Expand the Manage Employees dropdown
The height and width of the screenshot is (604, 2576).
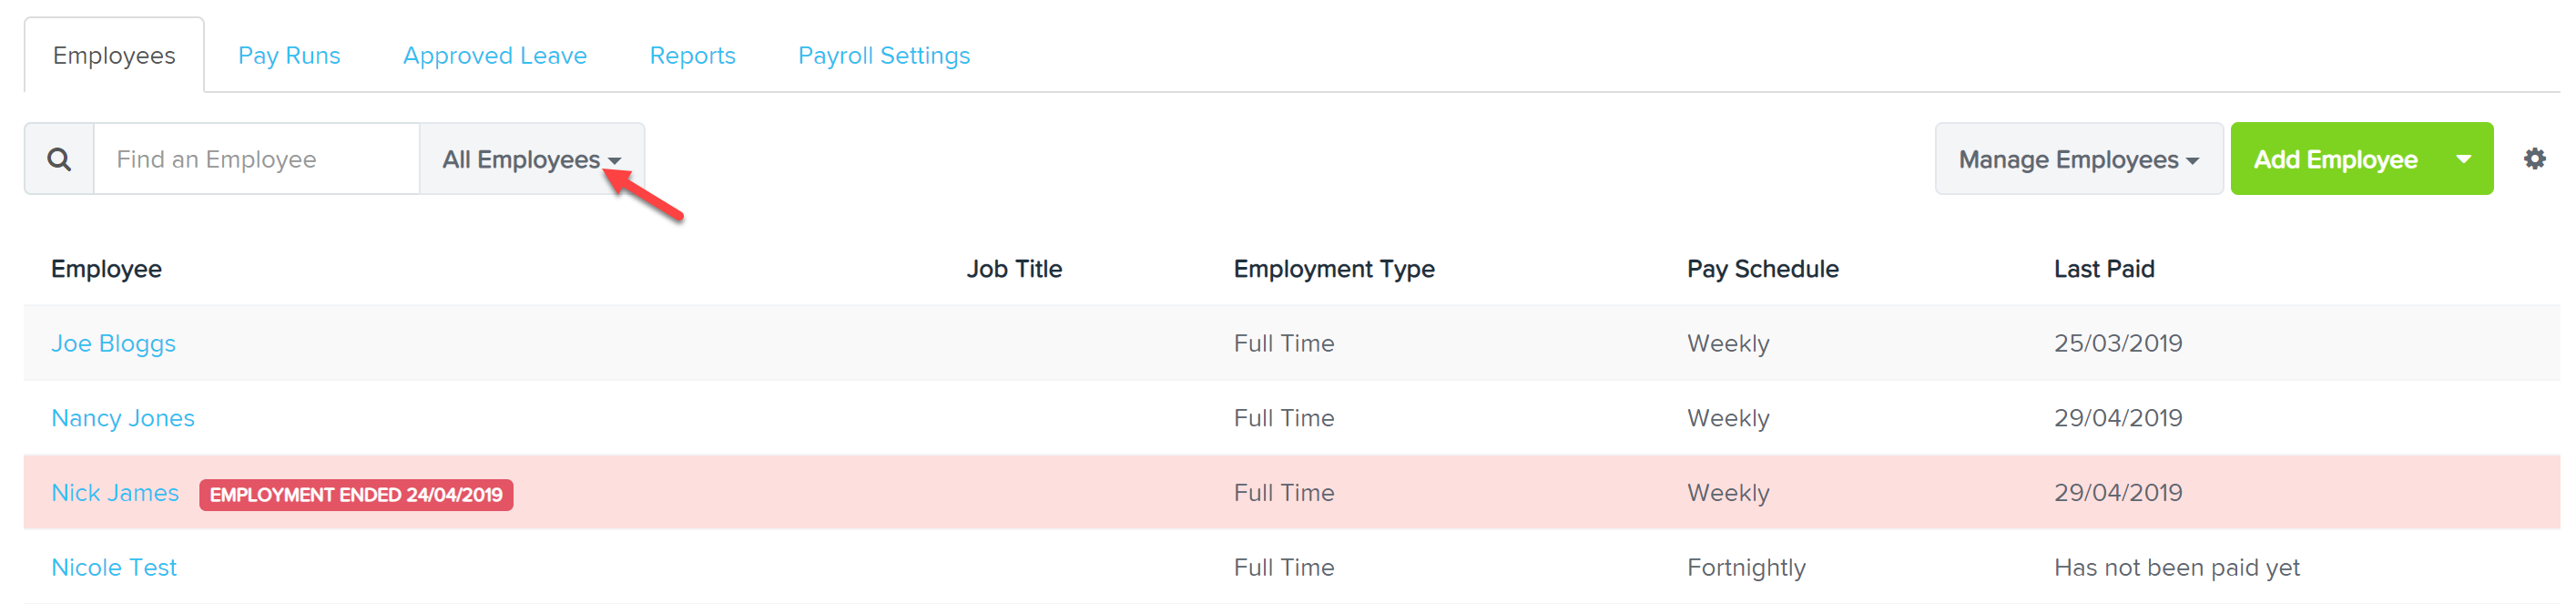click(2078, 159)
